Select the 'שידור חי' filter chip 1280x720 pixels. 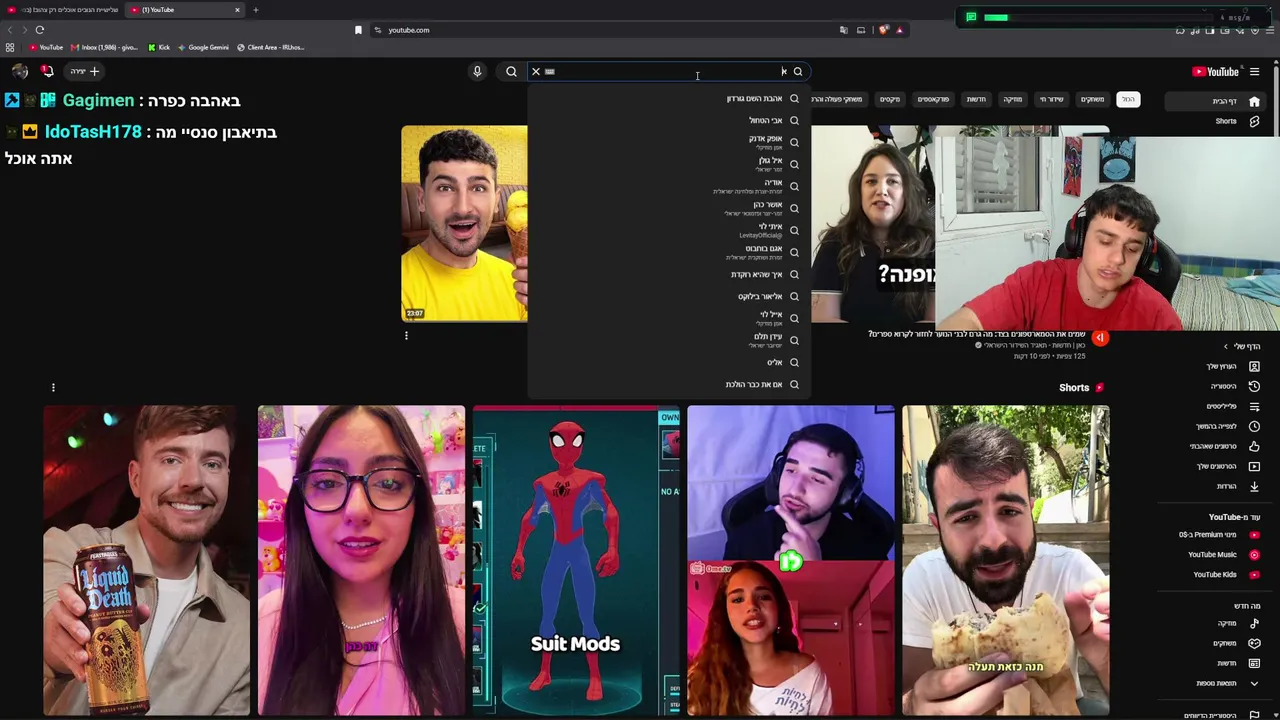1051,99
